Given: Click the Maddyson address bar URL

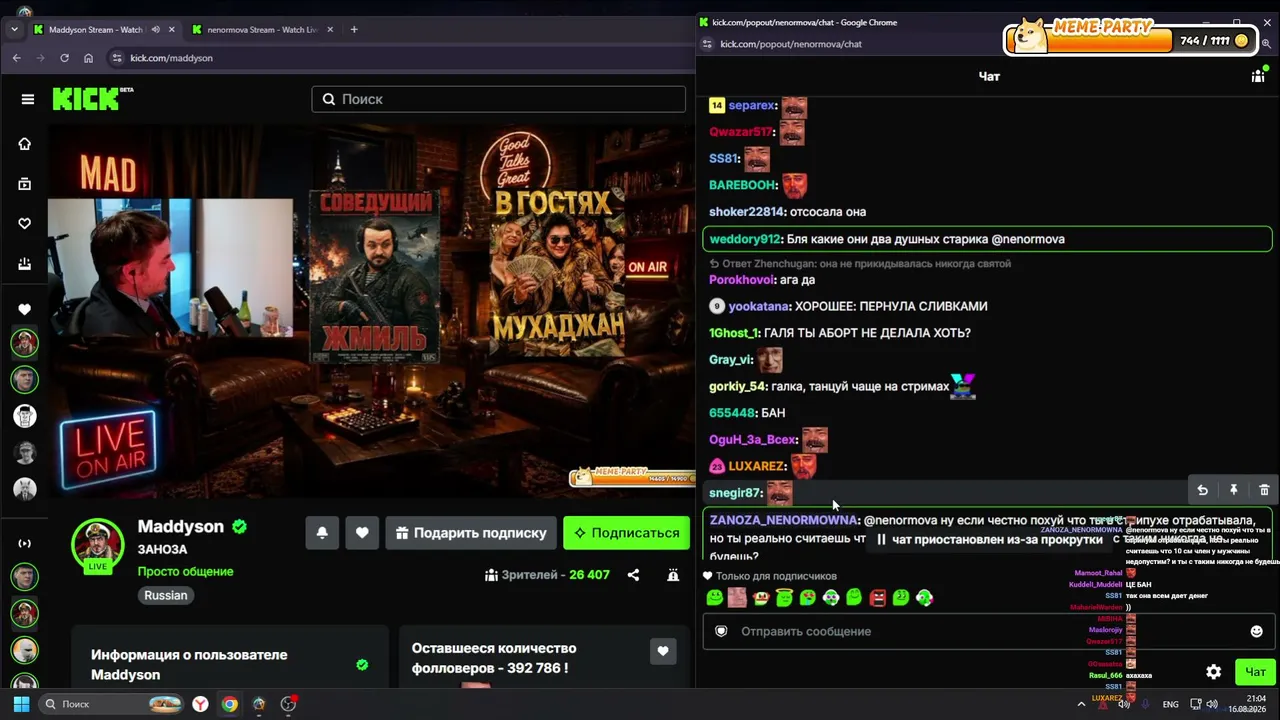Looking at the screenshot, I should [171, 58].
